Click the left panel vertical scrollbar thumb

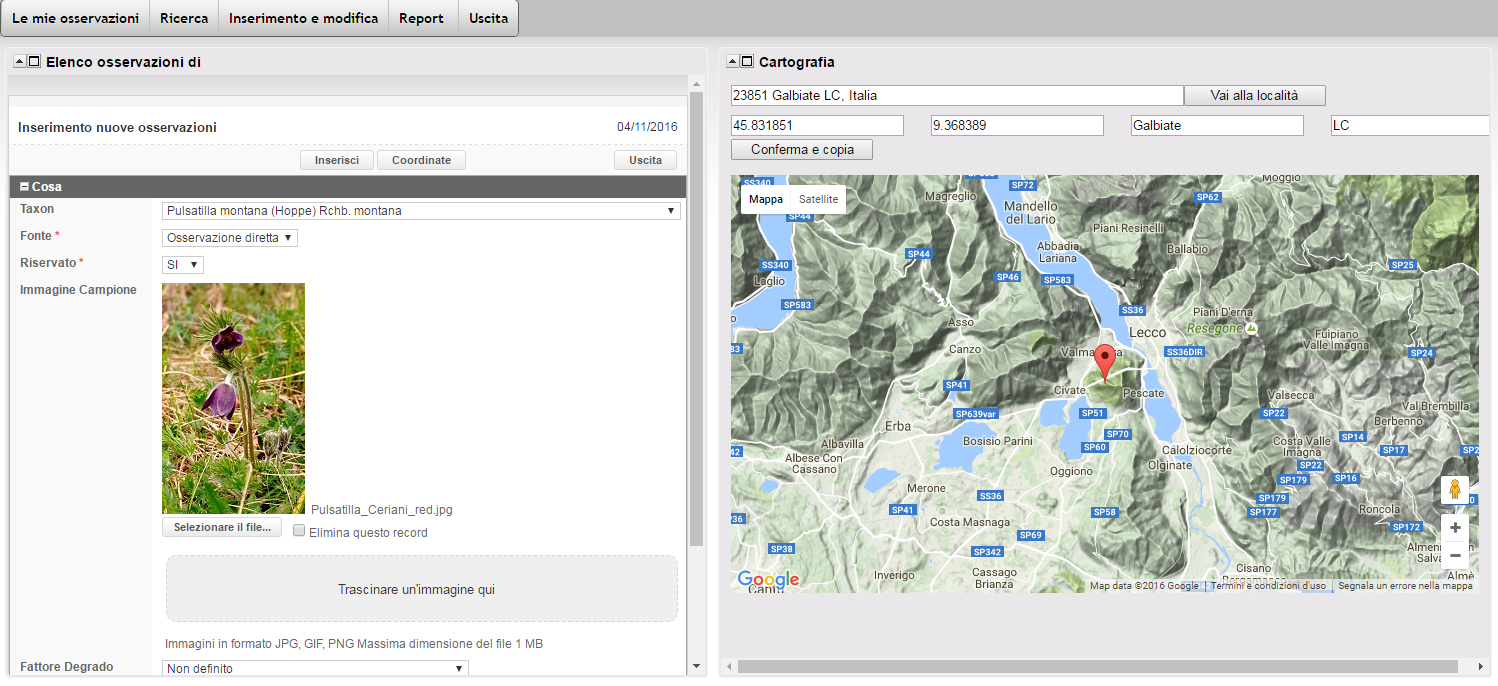(x=696, y=320)
